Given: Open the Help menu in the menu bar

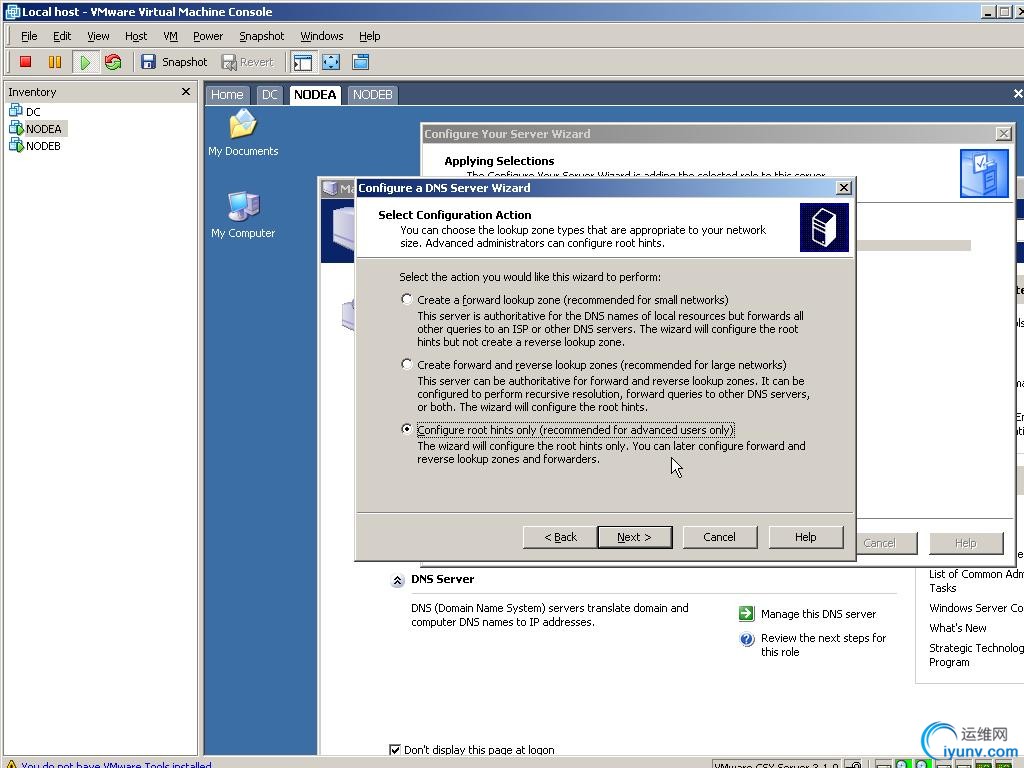Looking at the screenshot, I should [x=369, y=36].
